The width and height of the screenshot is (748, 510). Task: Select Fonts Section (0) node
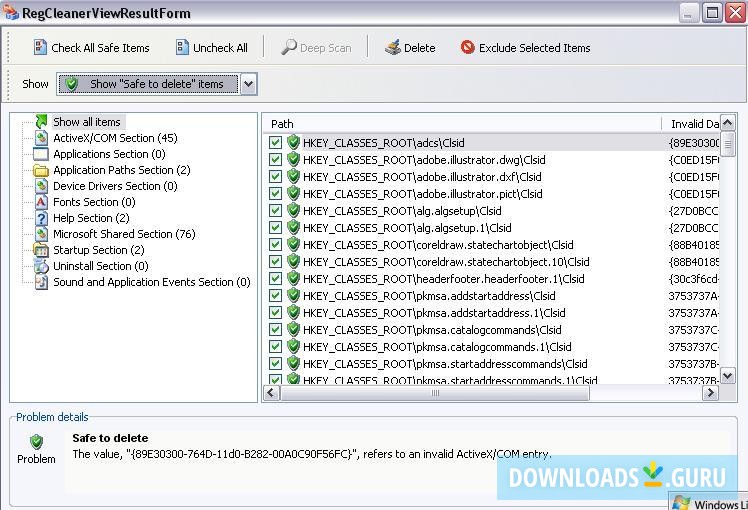coord(94,202)
